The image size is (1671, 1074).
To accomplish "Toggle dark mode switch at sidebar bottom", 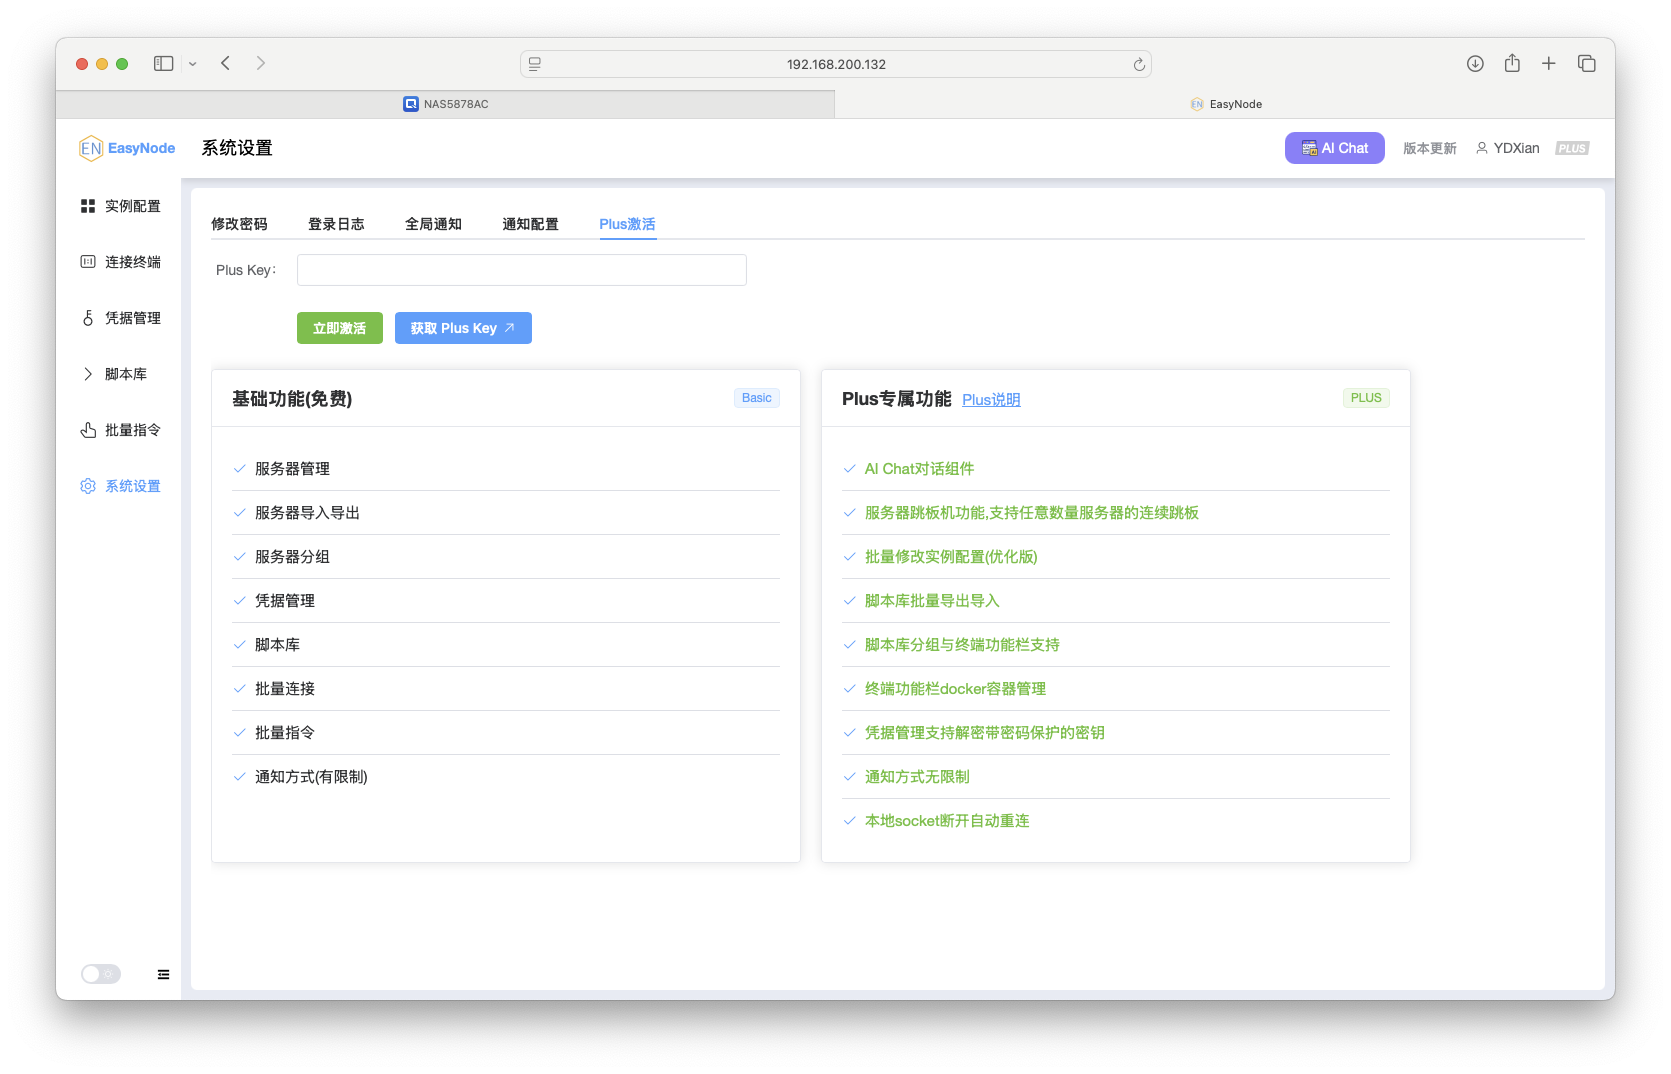I will 100,973.
